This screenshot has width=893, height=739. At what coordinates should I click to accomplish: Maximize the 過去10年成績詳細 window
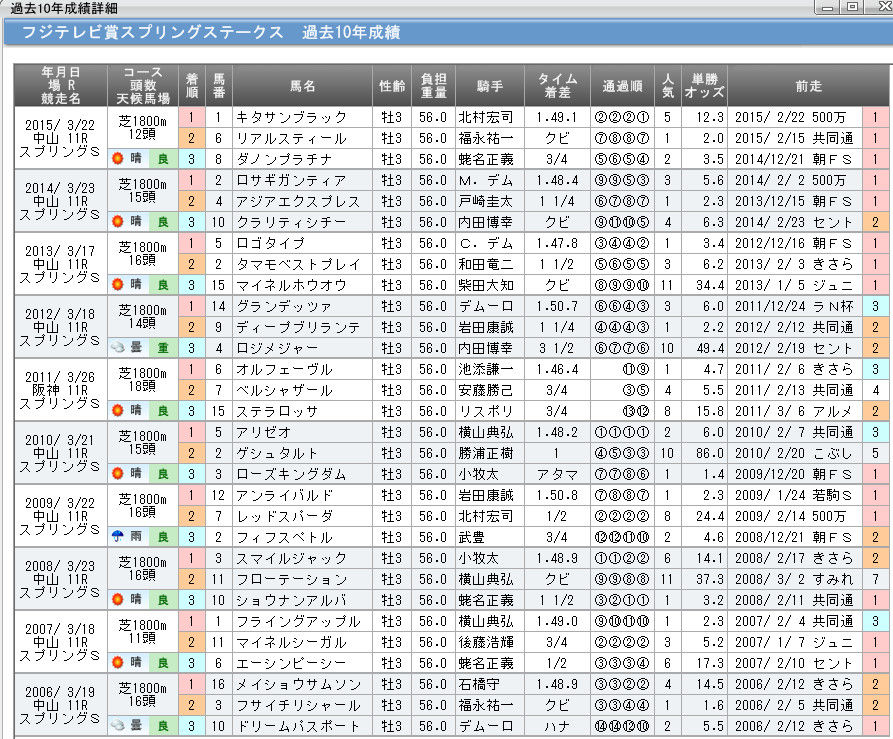[x=852, y=7]
